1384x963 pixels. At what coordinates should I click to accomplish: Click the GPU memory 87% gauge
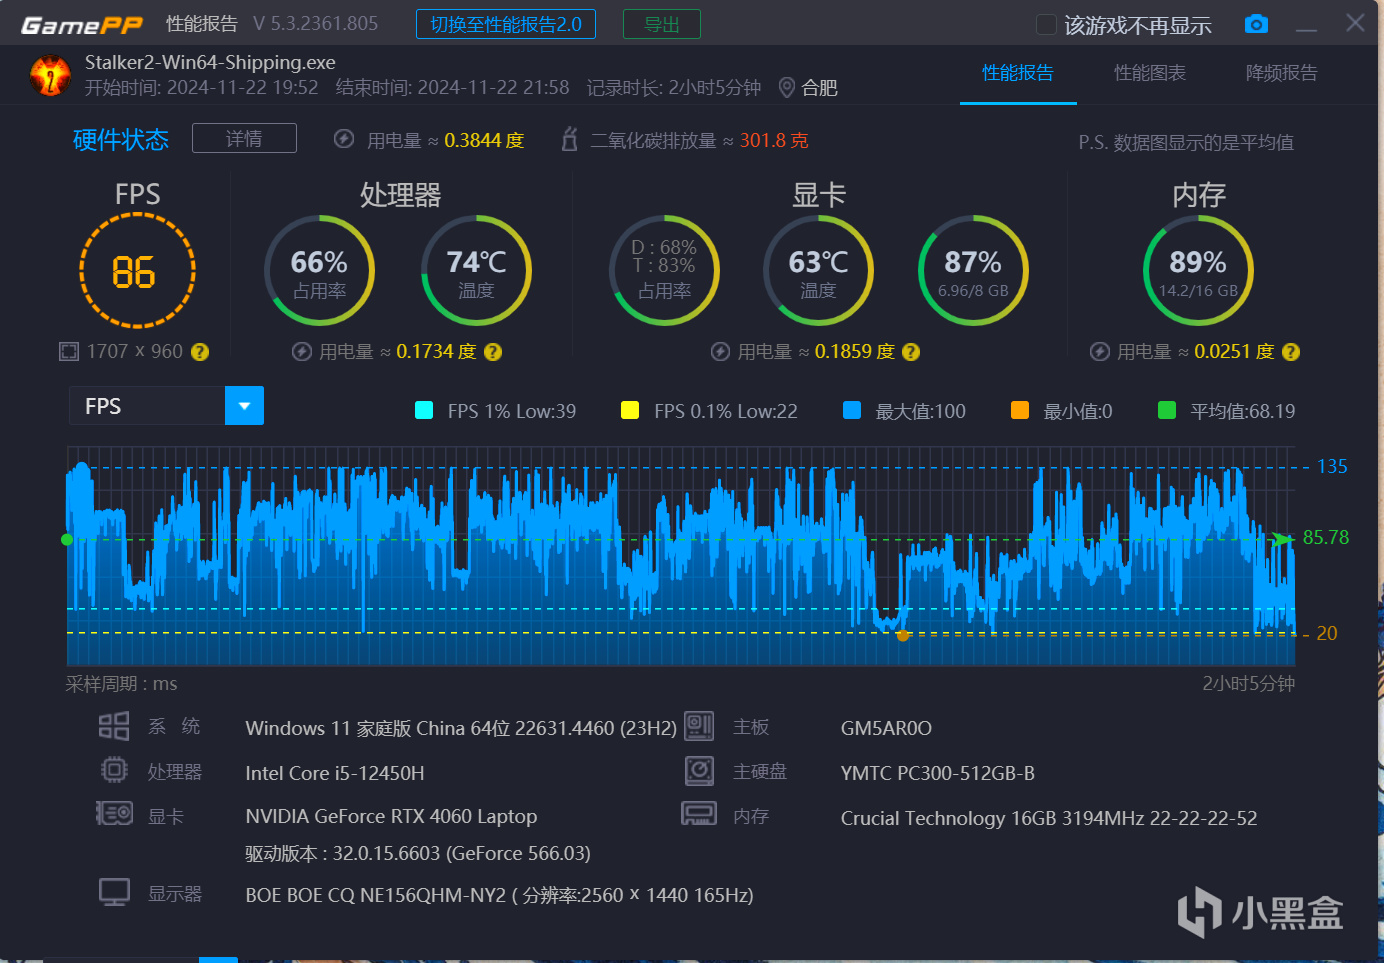coord(973,270)
